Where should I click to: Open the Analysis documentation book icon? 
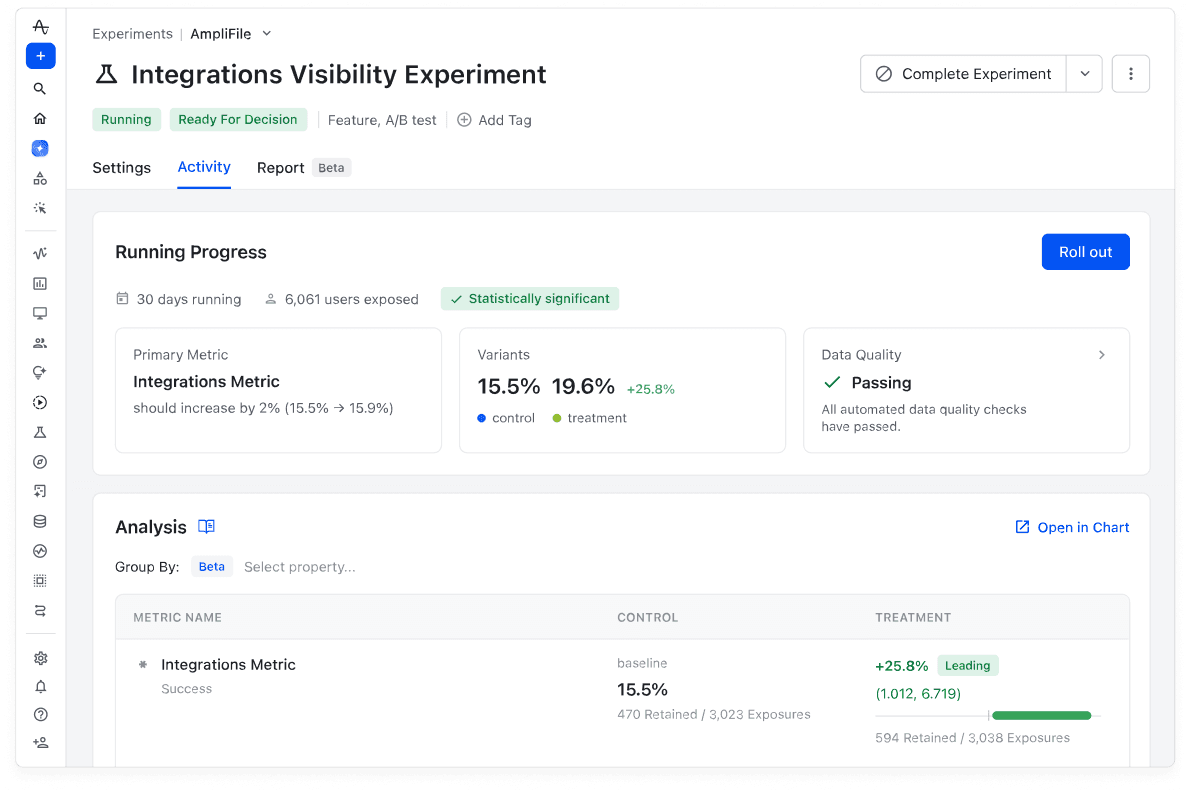pos(206,527)
